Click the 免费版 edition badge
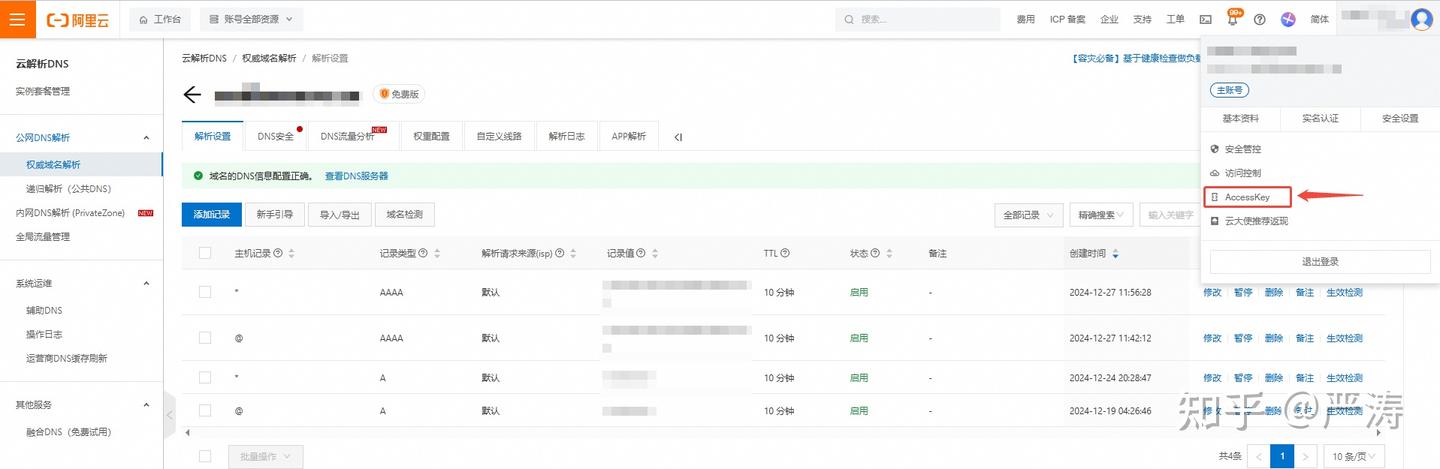 [x=399, y=94]
